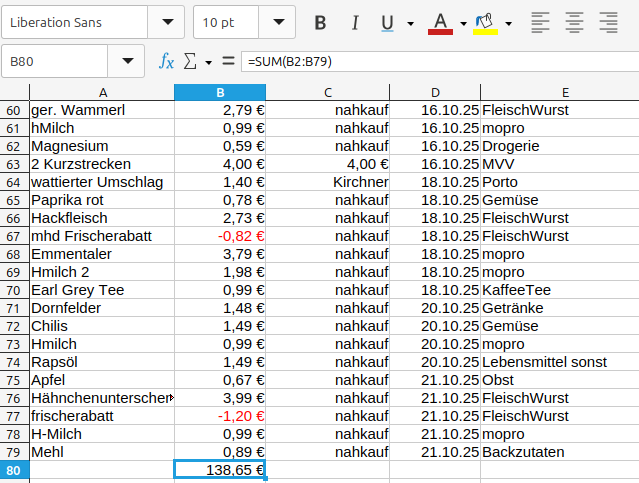Select the cell containing Hackfleisch
The height and width of the screenshot is (483, 639).
point(101,218)
